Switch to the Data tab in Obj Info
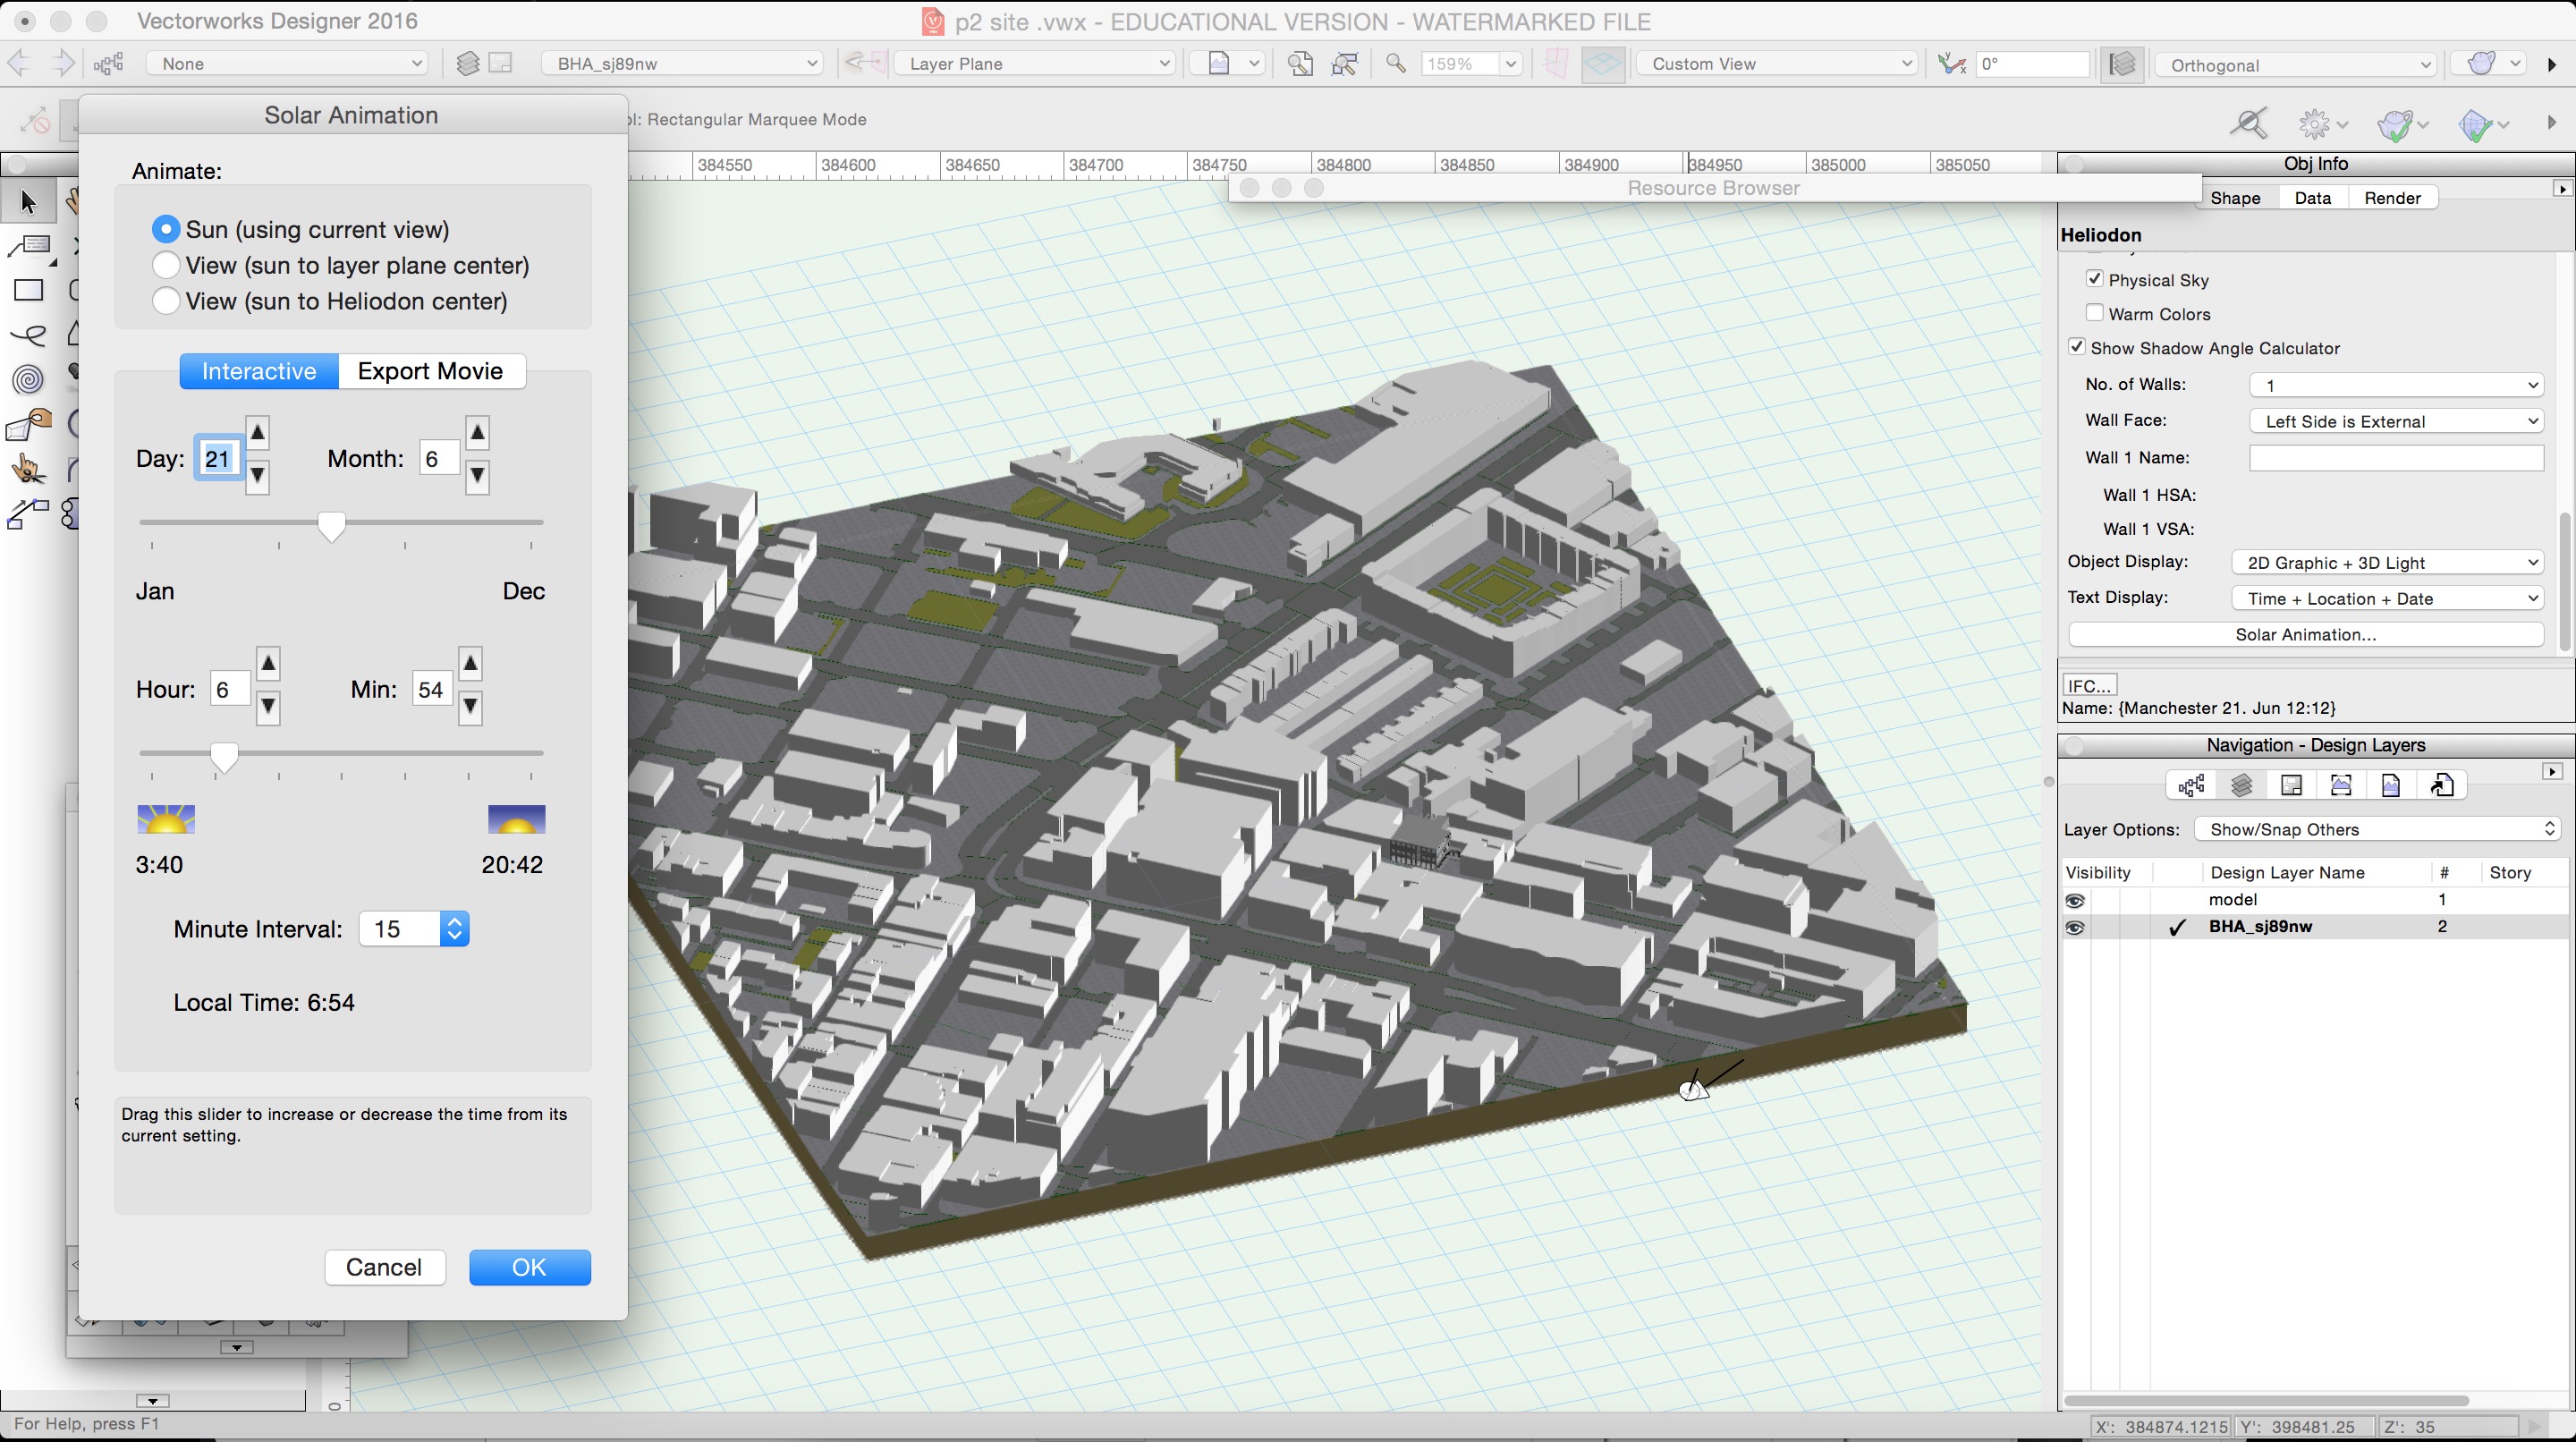Image resolution: width=2576 pixels, height=1442 pixels. 2312,197
